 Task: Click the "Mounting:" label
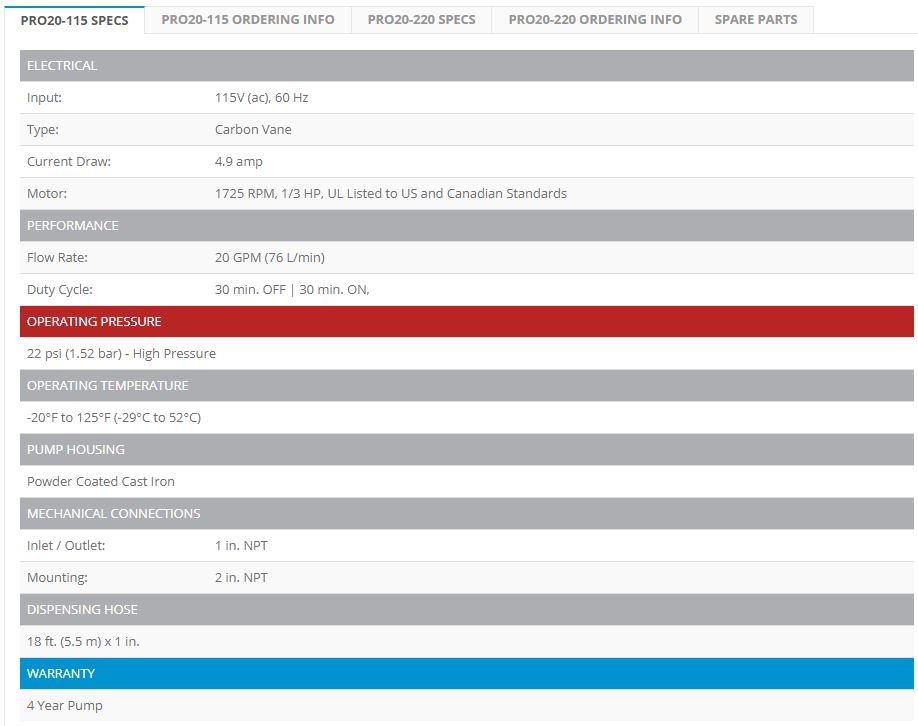tap(57, 578)
